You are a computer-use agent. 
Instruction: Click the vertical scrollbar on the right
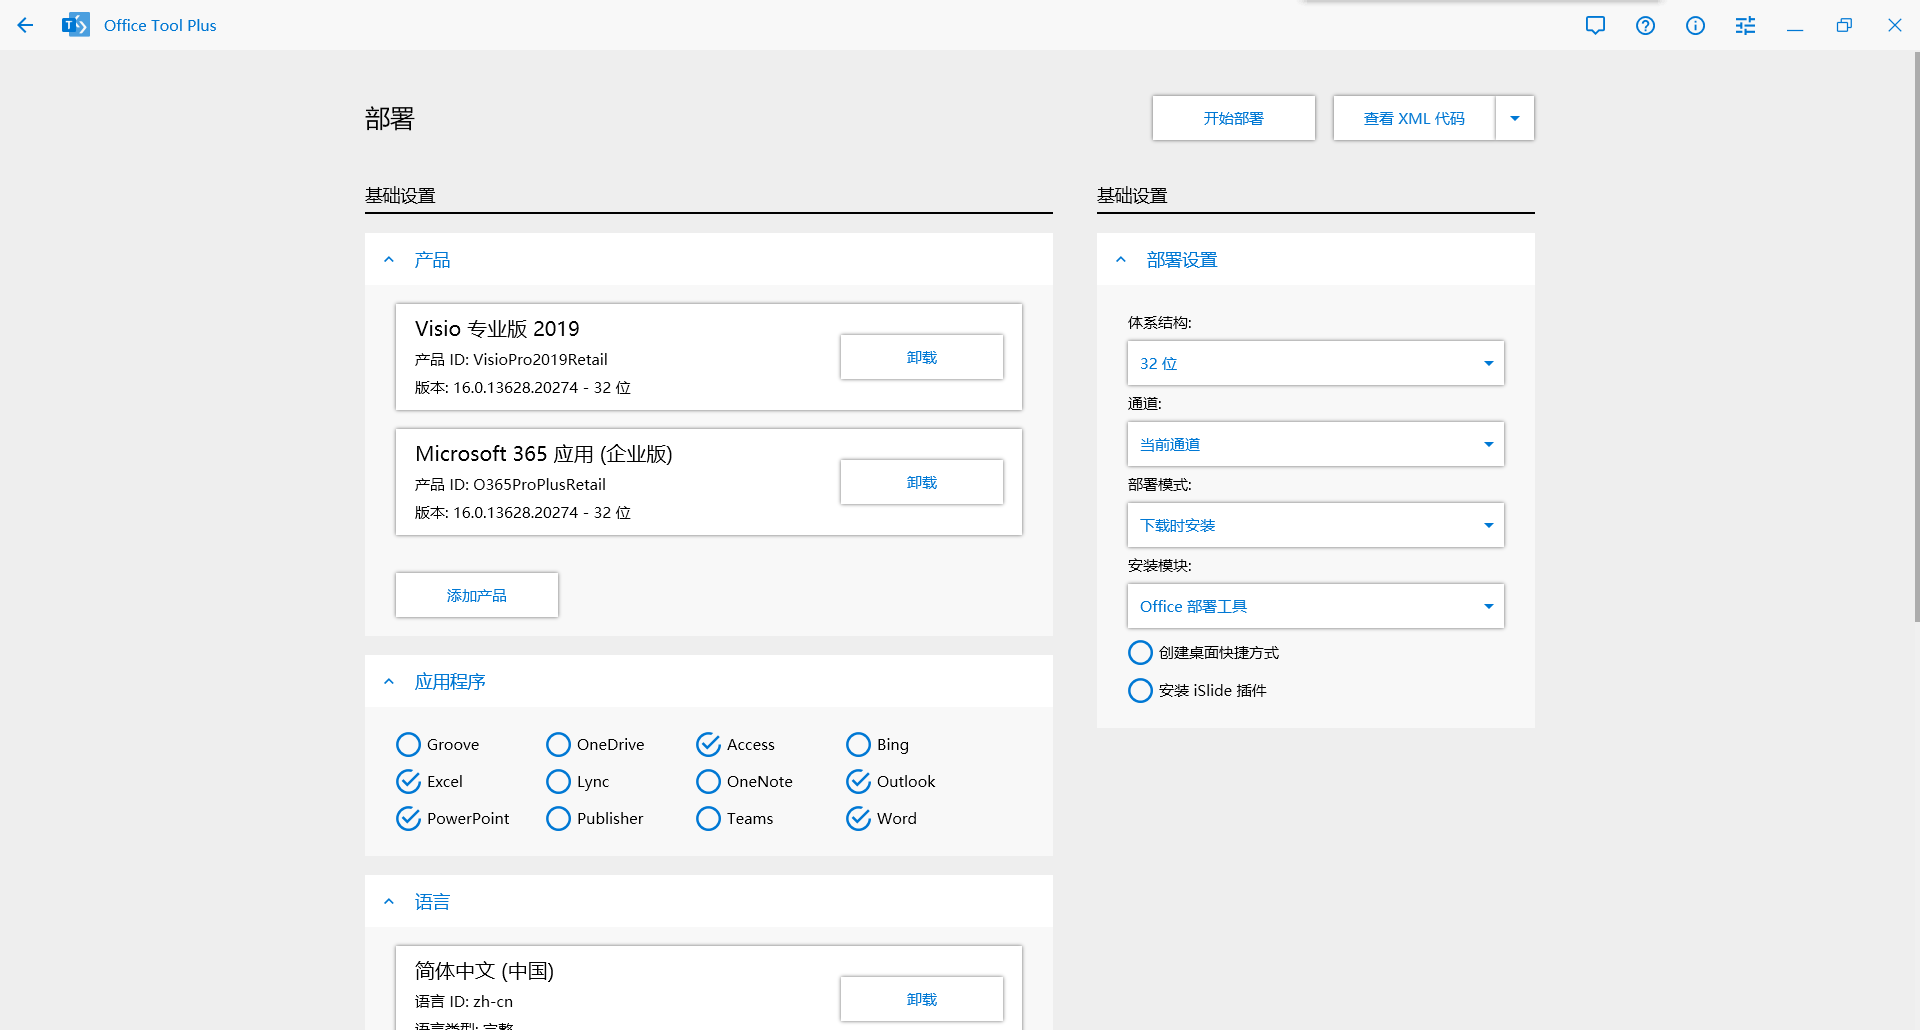click(1915, 337)
